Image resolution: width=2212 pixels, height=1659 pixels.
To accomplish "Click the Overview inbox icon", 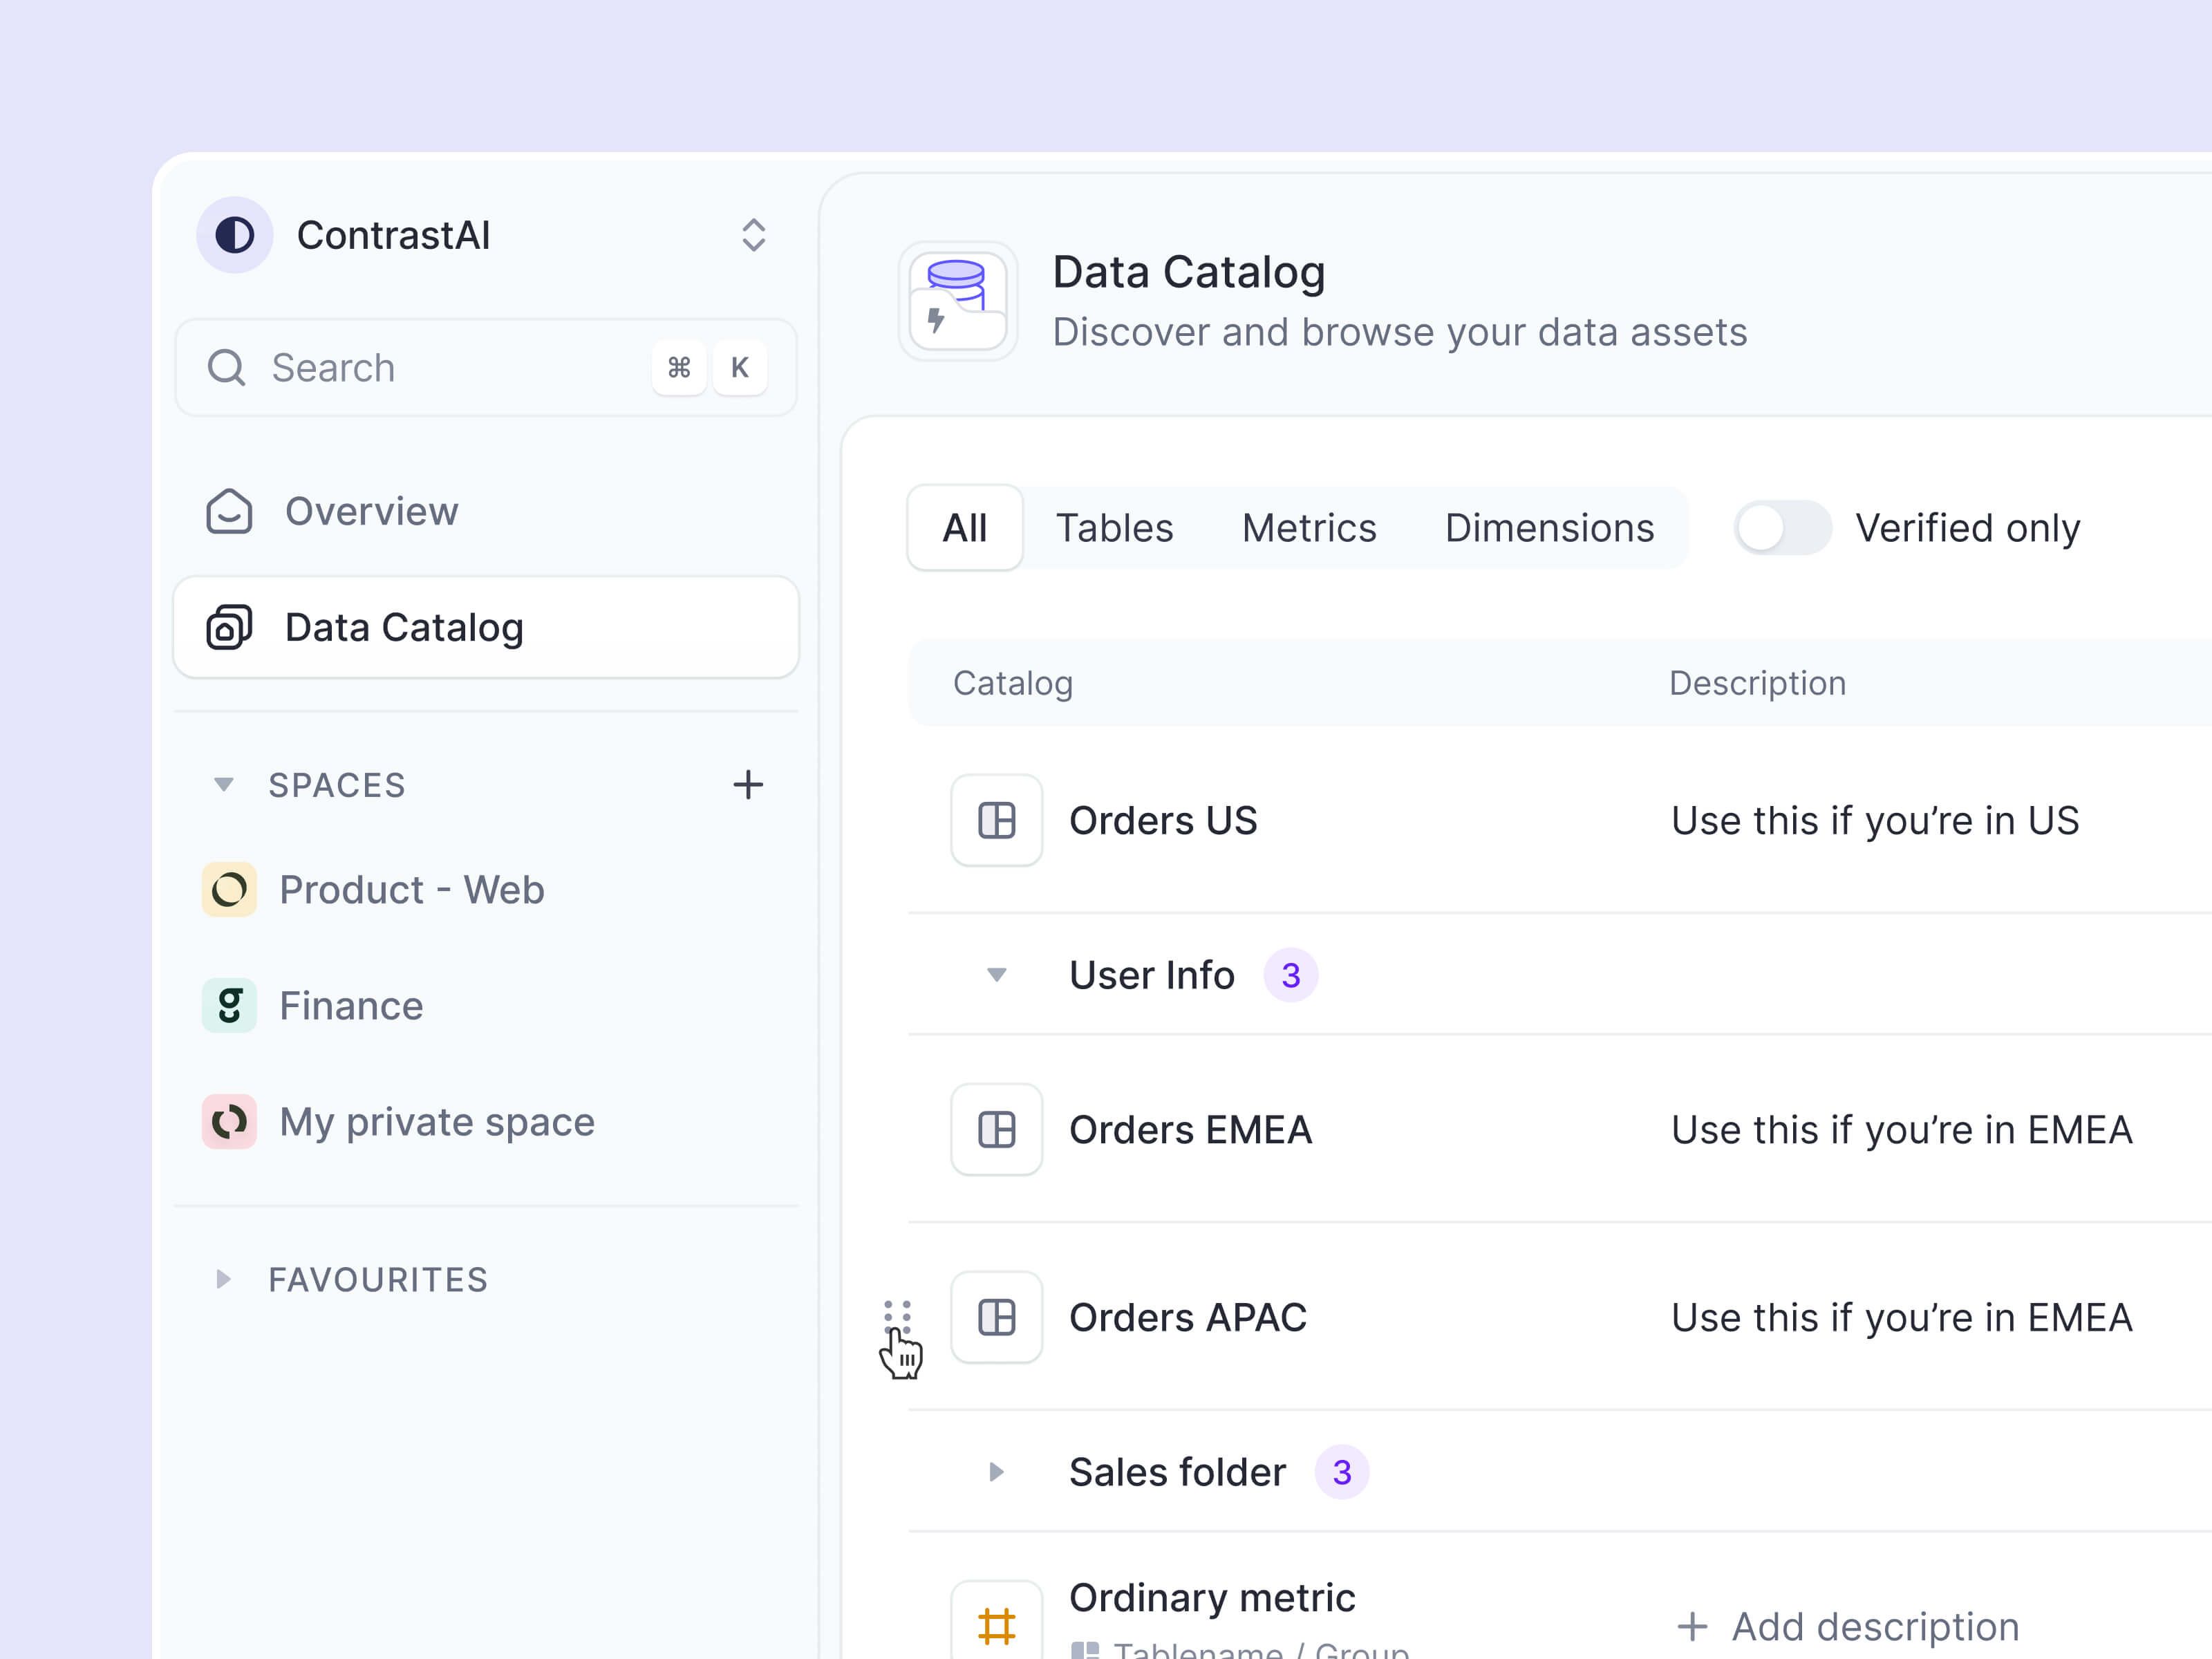I will click(x=229, y=511).
